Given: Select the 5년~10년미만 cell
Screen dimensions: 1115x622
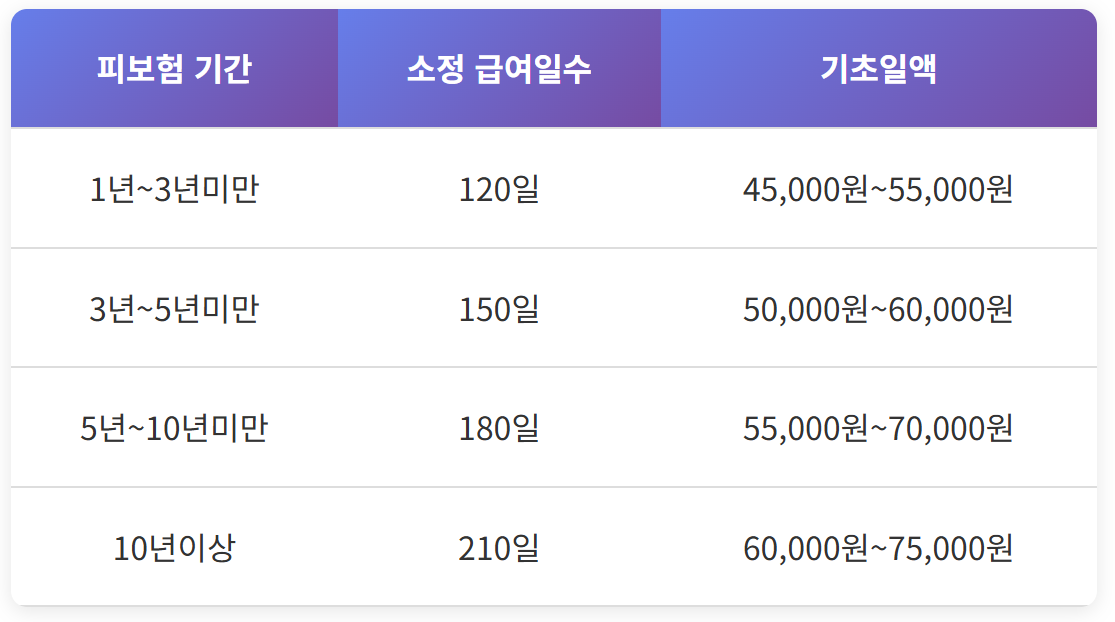Looking at the screenshot, I should [x=174, y=428].
